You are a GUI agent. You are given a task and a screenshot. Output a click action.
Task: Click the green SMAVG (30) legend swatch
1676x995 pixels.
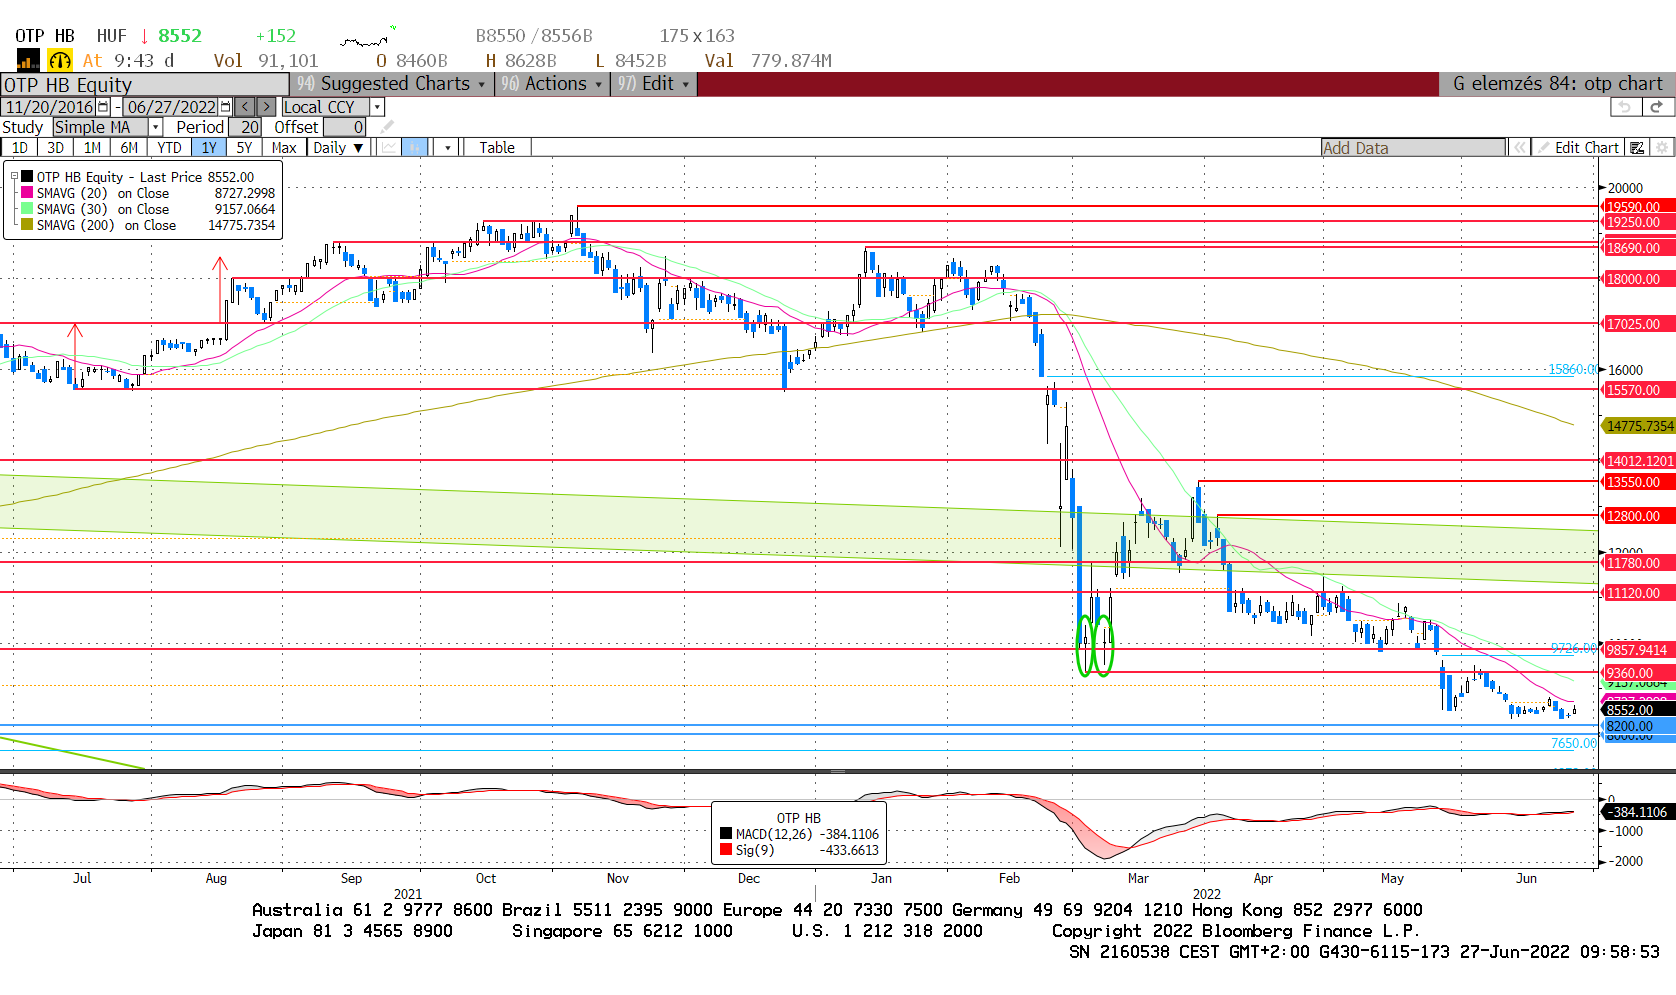click(27, 208)
